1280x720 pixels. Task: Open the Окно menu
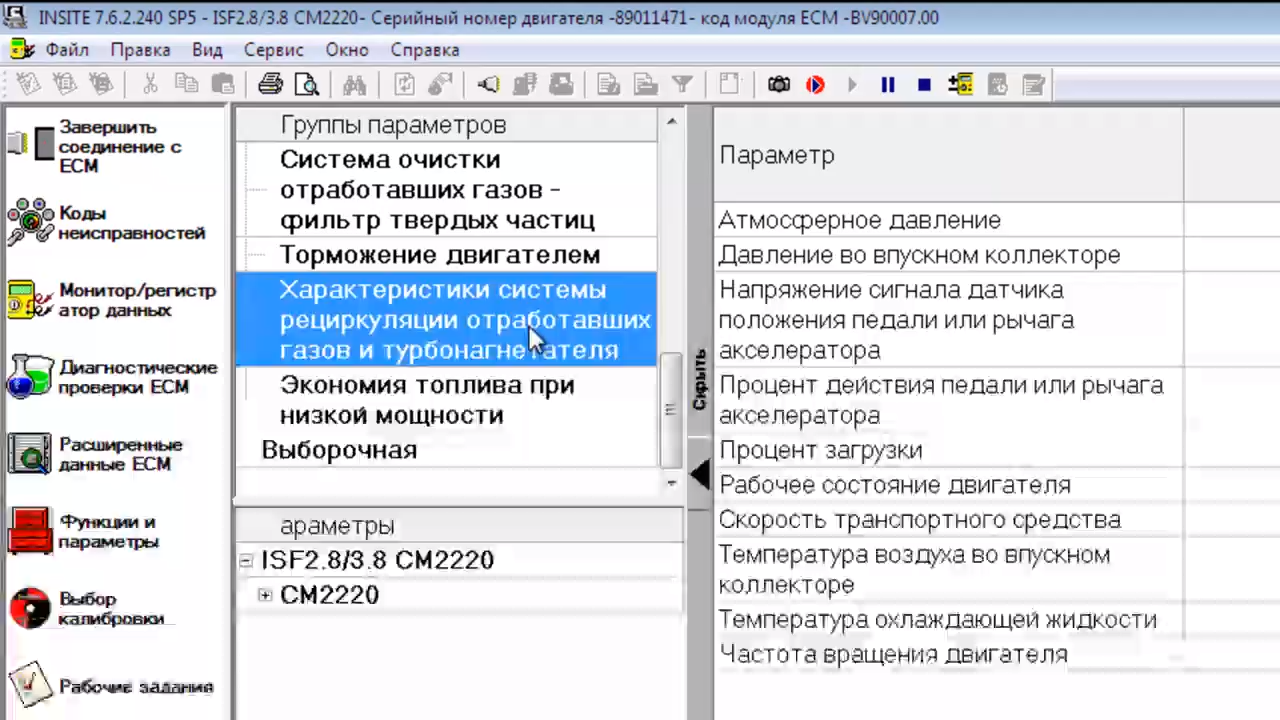click(x=347, y=49)
